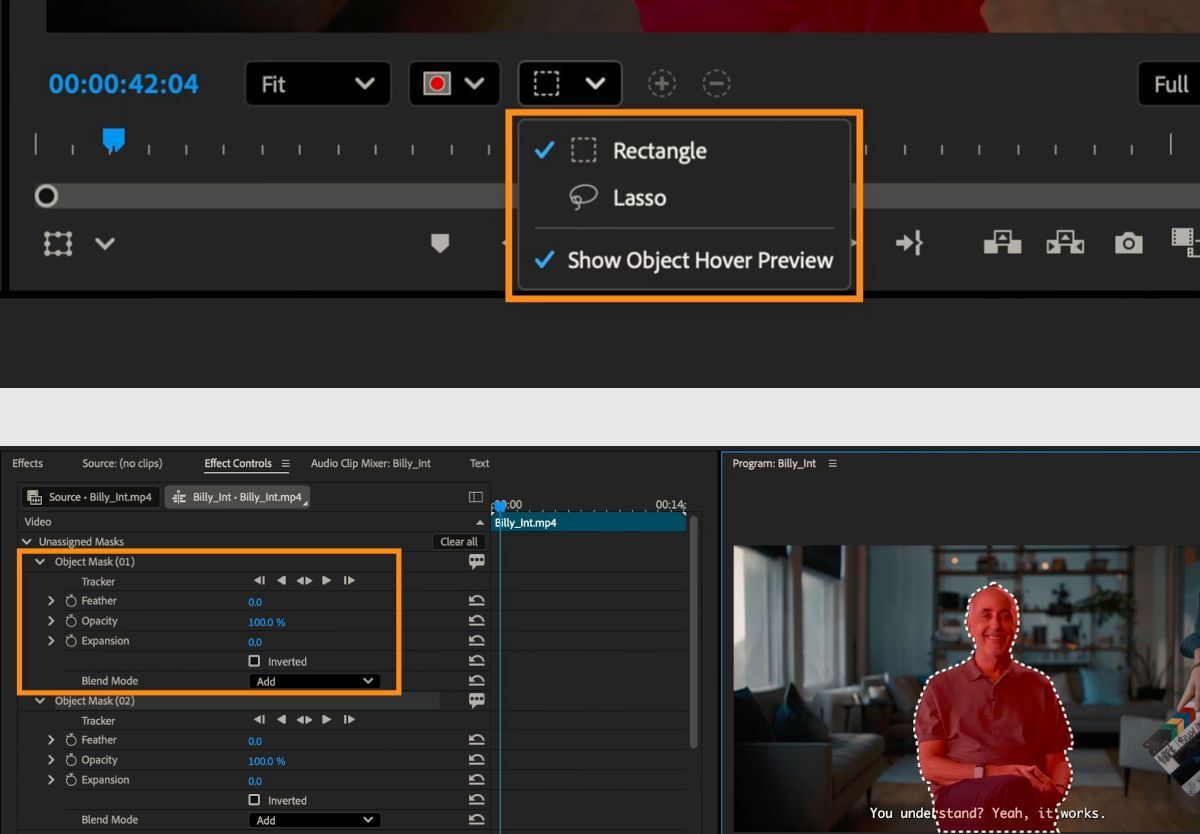Reset the Feather parameter with its reset icon
The image size is (1200, 834).
click(477, 600)
